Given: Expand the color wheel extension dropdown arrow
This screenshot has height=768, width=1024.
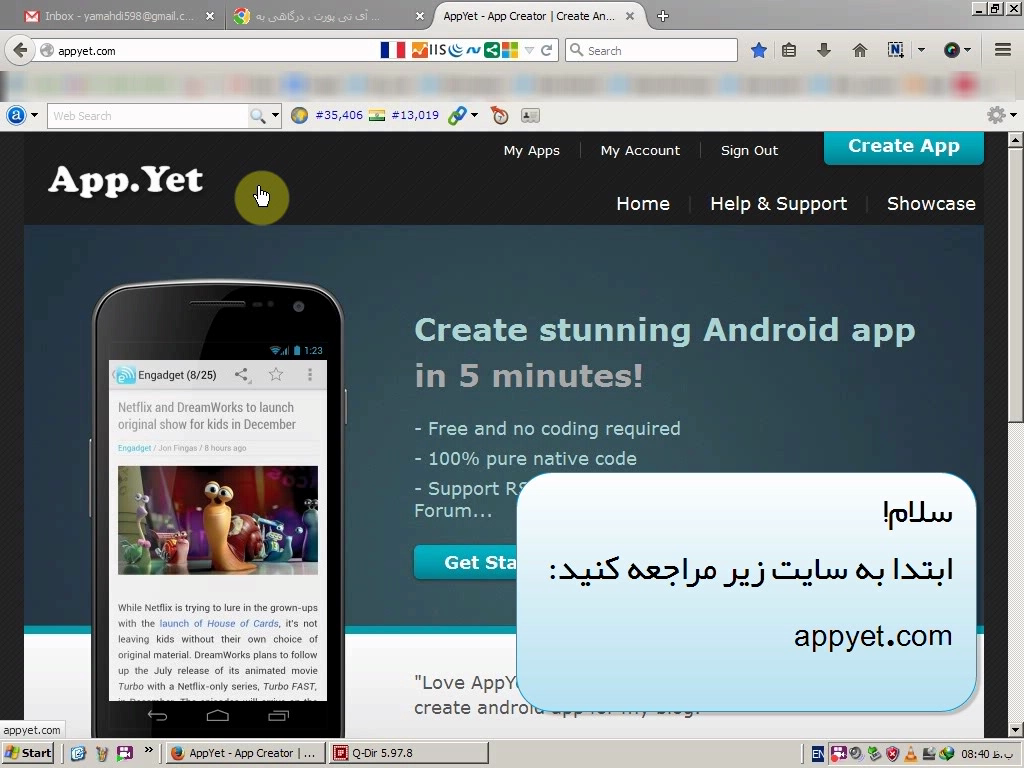Looking at the screenshot, I should pyautogui.click(x=967, y=50).
